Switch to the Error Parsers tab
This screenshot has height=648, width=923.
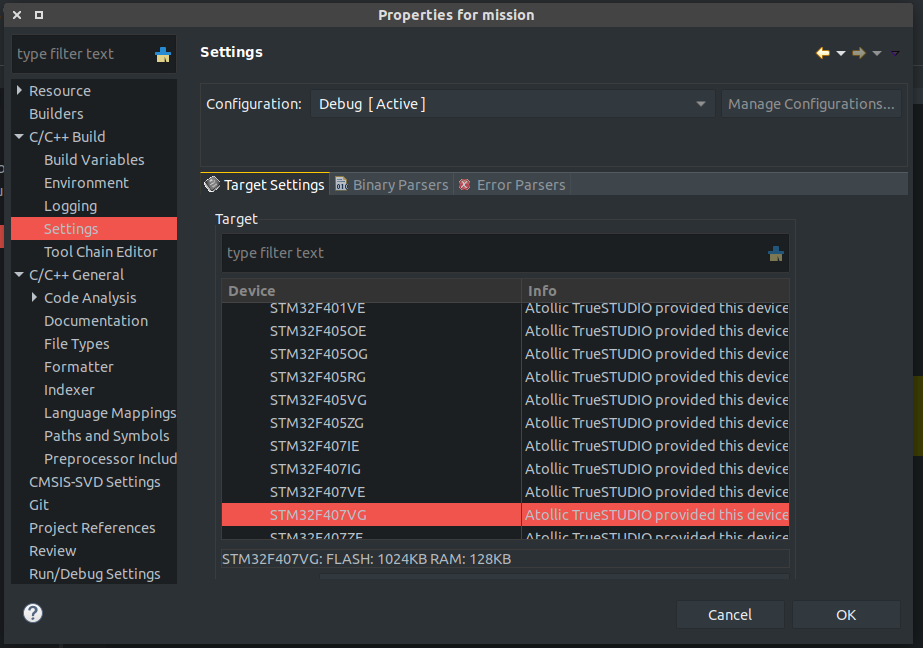click(x=512, y=184)
